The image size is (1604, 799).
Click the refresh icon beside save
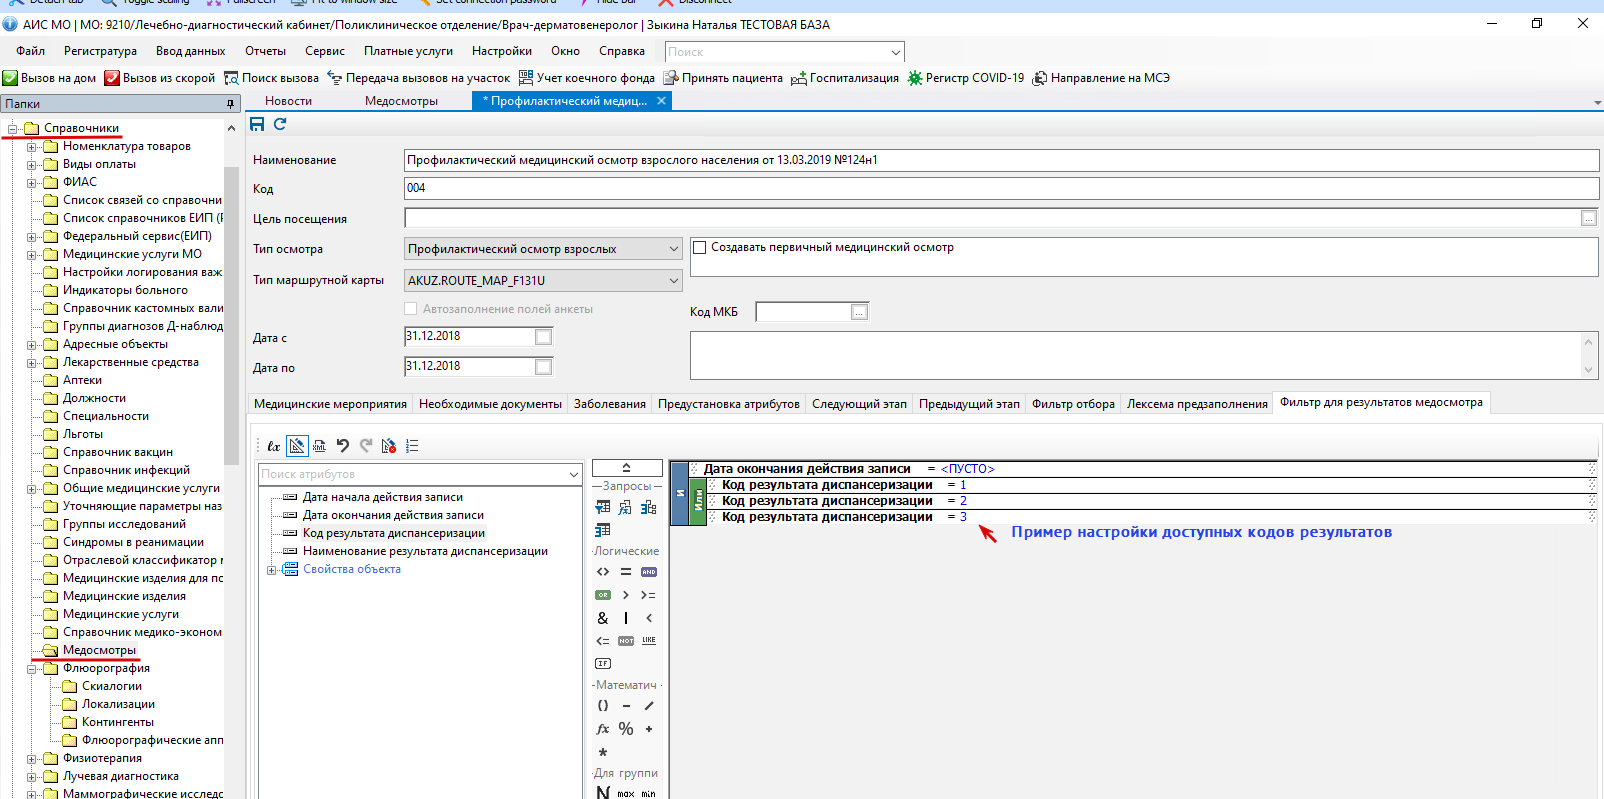click(x=280, y=124)
